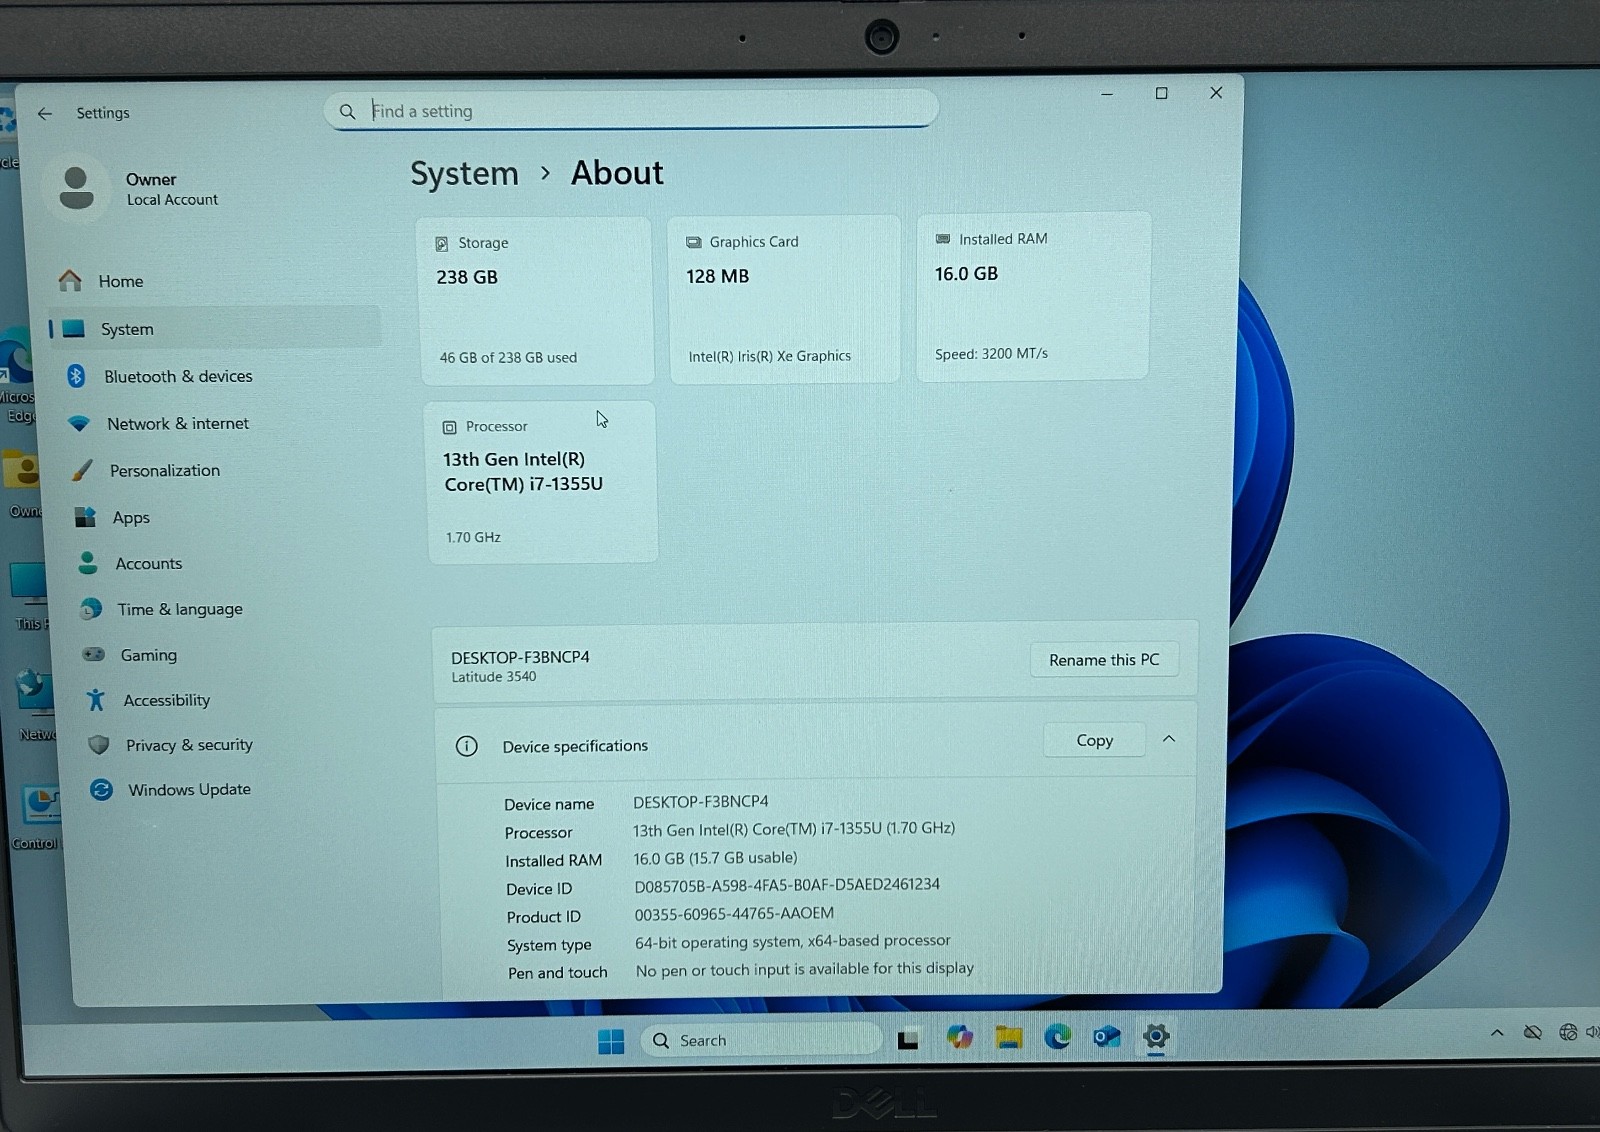Screen dimensions: 1600x1132
Task: Copy the device specifications
Action: click(x=1094, y=740)
